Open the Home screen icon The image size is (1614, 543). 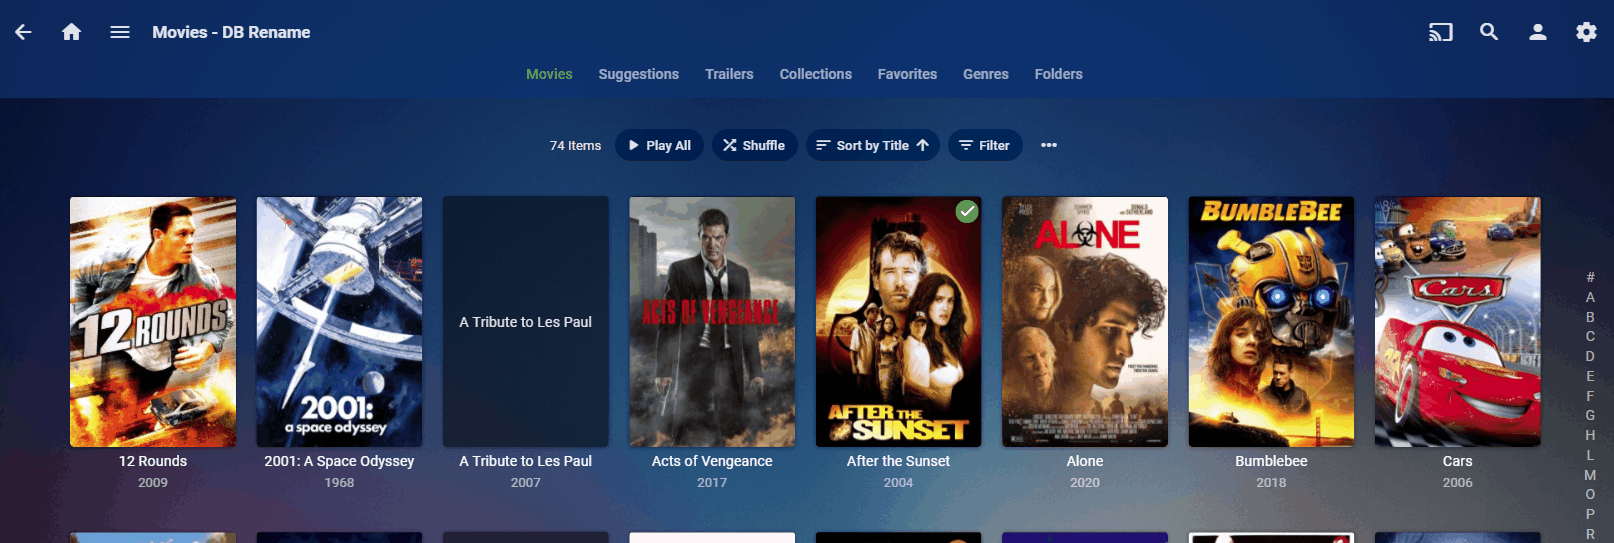tap(71, 32)
